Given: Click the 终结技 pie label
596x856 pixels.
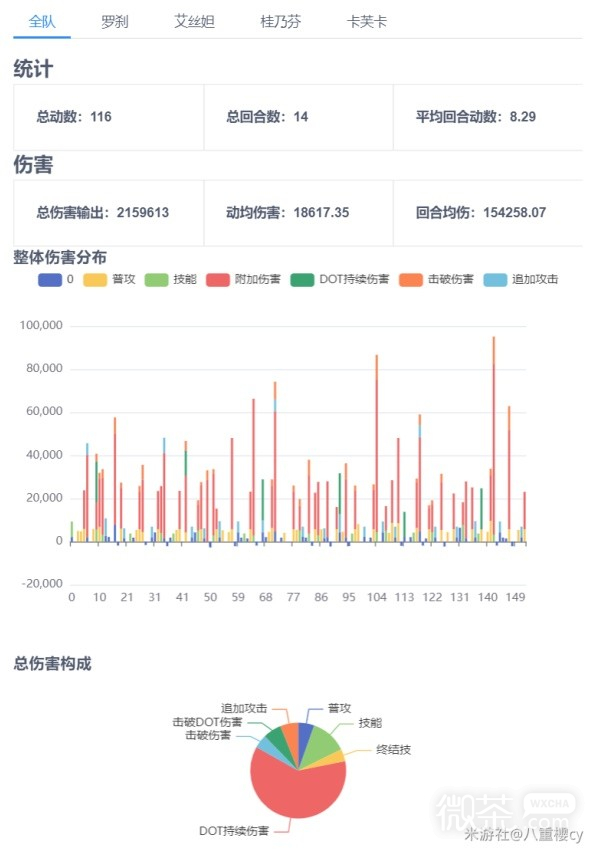Looking at the screenshot, I should click(x=394, y=750).
